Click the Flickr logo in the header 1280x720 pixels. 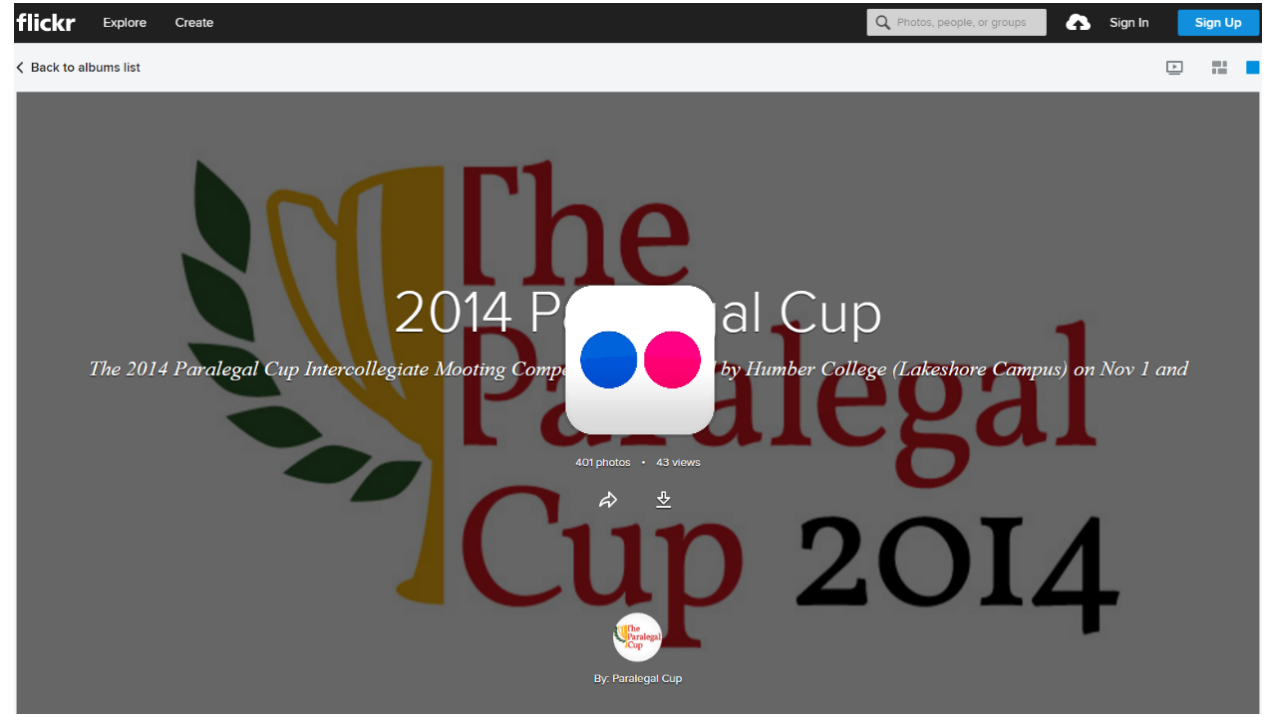46,22
